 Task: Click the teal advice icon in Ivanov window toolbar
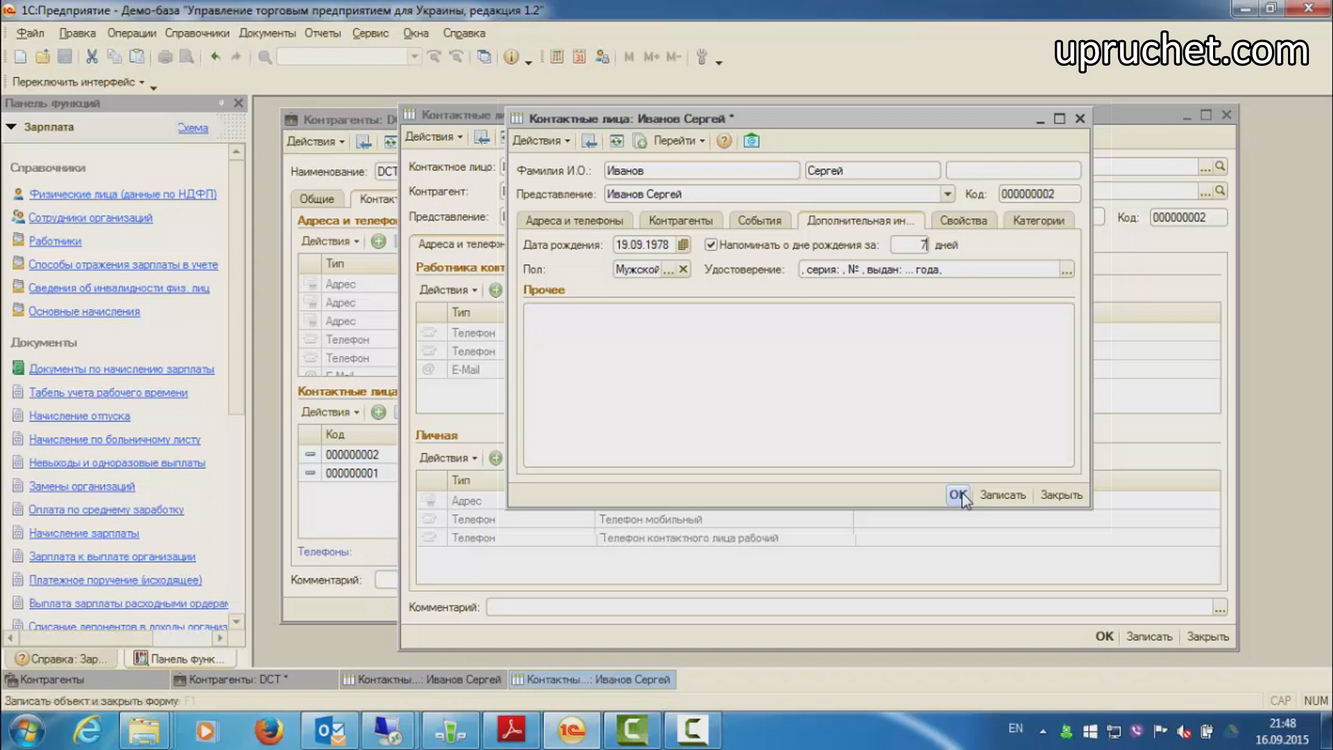(752, 141)
